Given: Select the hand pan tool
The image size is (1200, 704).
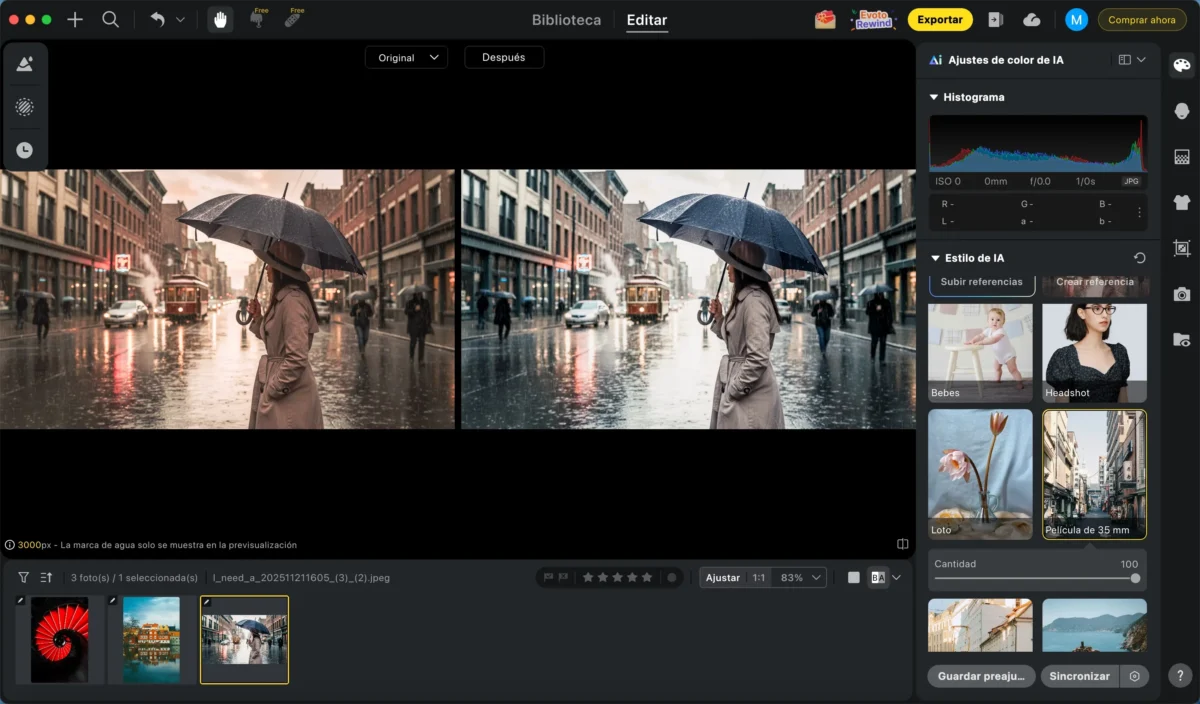Looking at the screenshot, I should (x=221, y=20).
